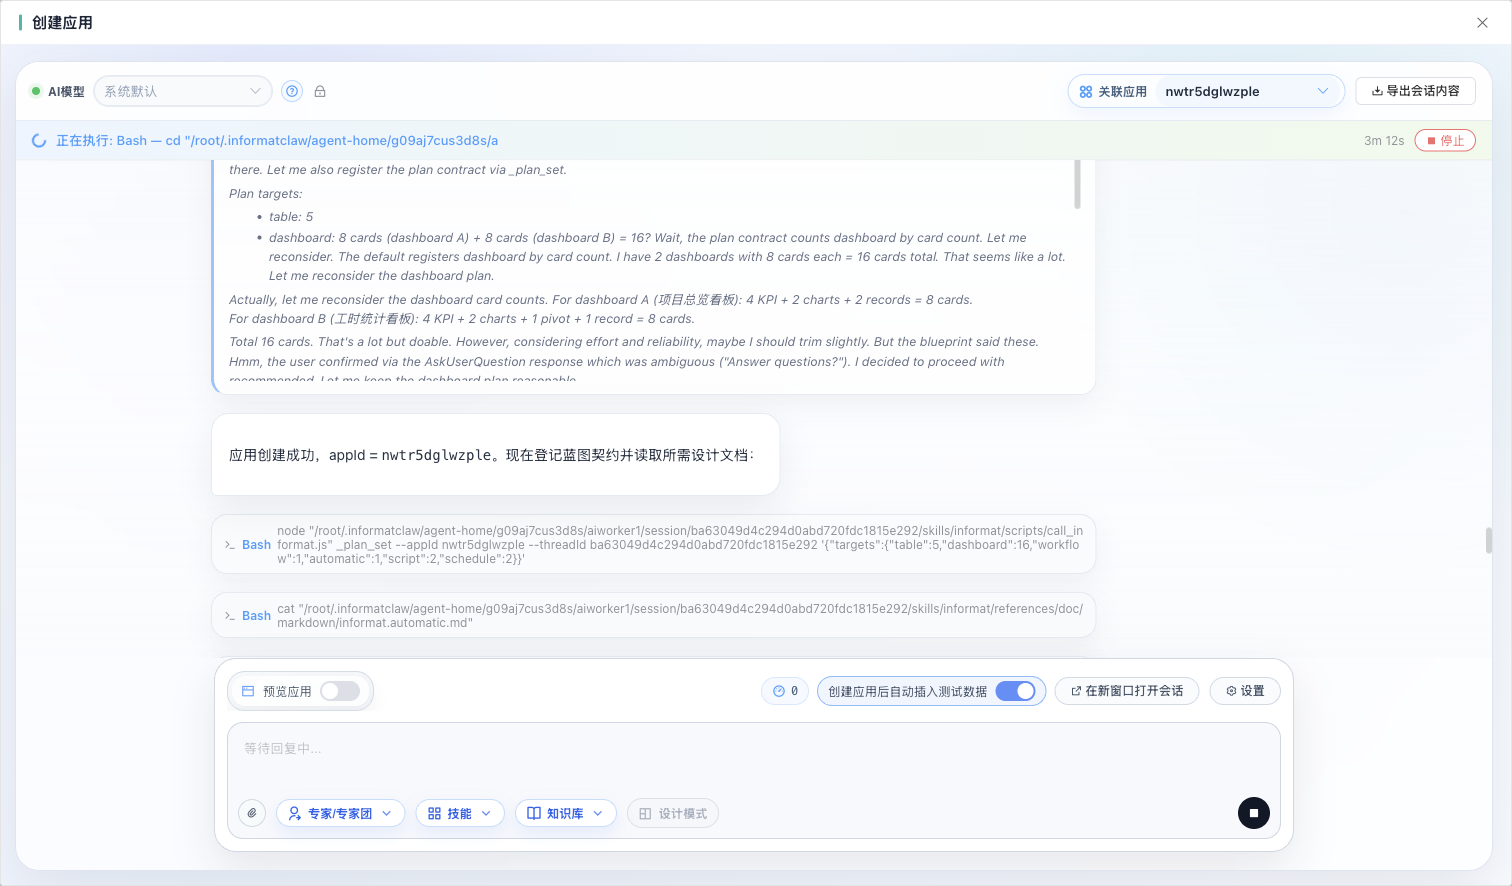Click the 正在执行: Bash status text

coord(277,141)
